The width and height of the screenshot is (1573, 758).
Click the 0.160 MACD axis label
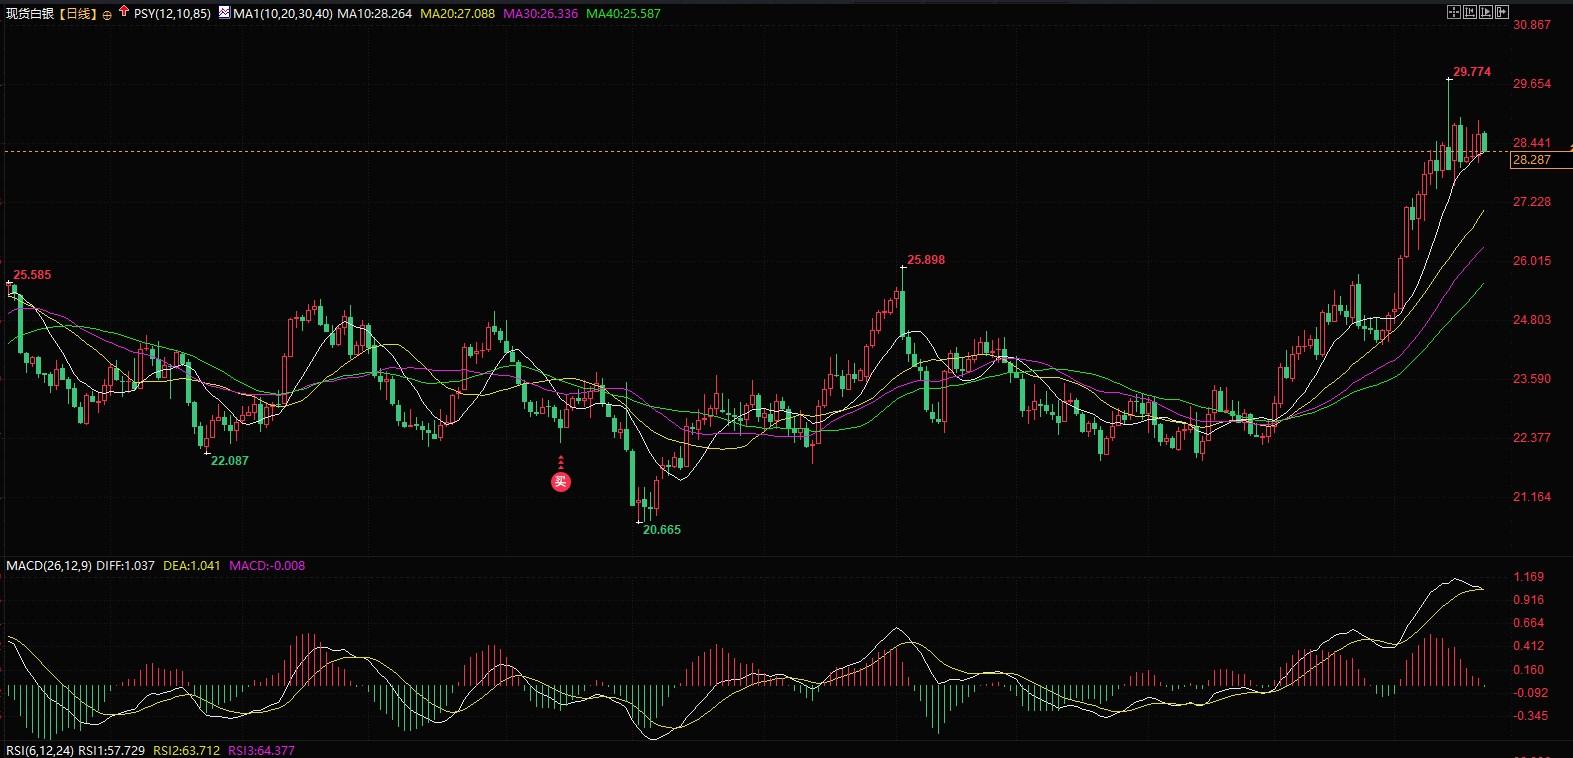click(1529, 670)
